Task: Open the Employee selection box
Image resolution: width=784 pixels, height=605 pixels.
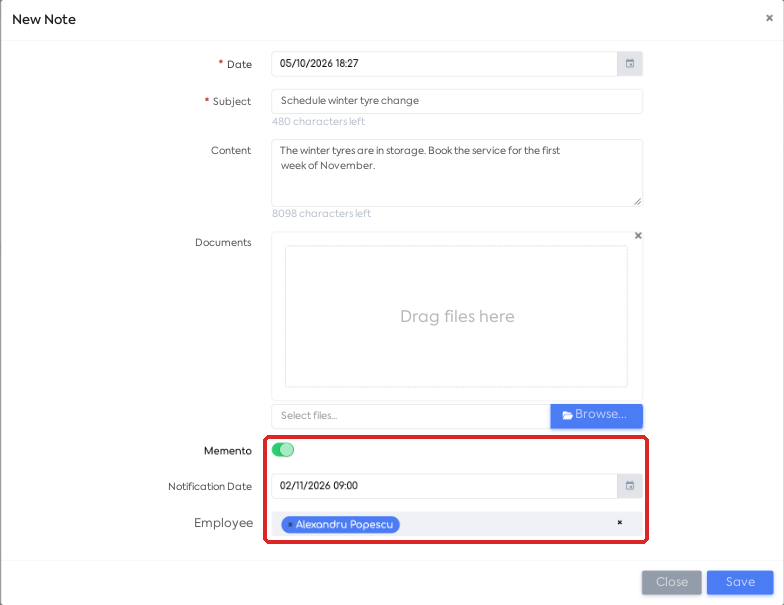Action: tap(457, 524)
